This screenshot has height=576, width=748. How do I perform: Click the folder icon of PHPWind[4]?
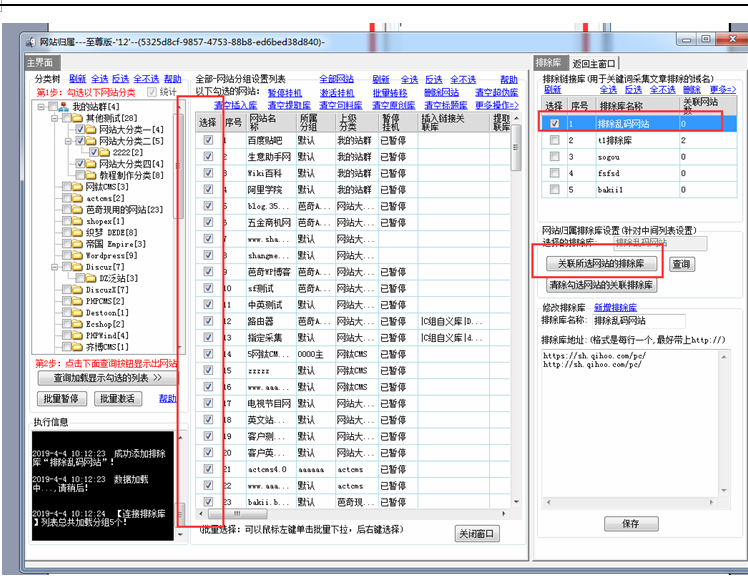click(77, 335)
